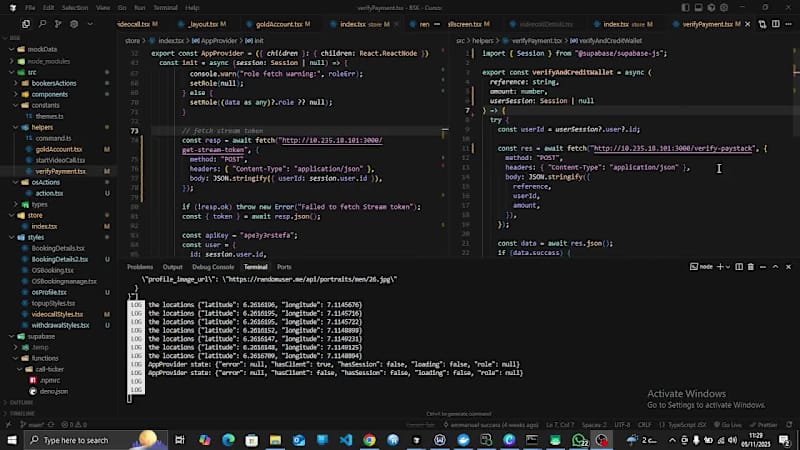Switch to the goldAccount.tsx tab
This screenshot has width=800, height=450.
(279, 24)
